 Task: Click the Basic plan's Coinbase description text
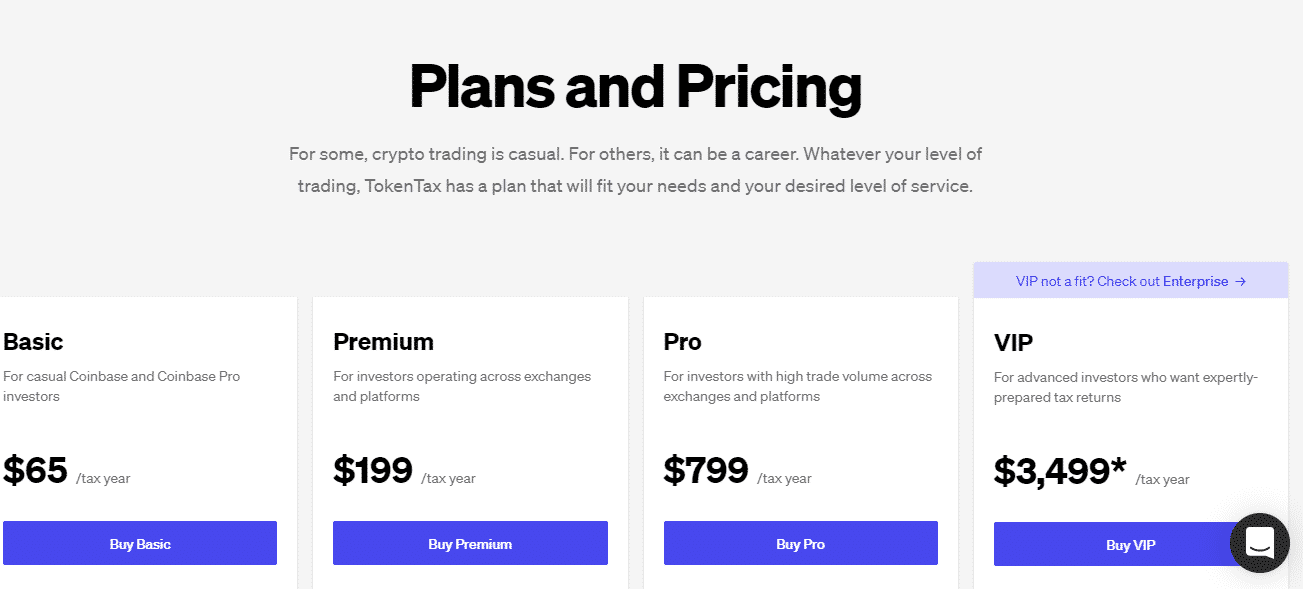[x=122, y=387]
